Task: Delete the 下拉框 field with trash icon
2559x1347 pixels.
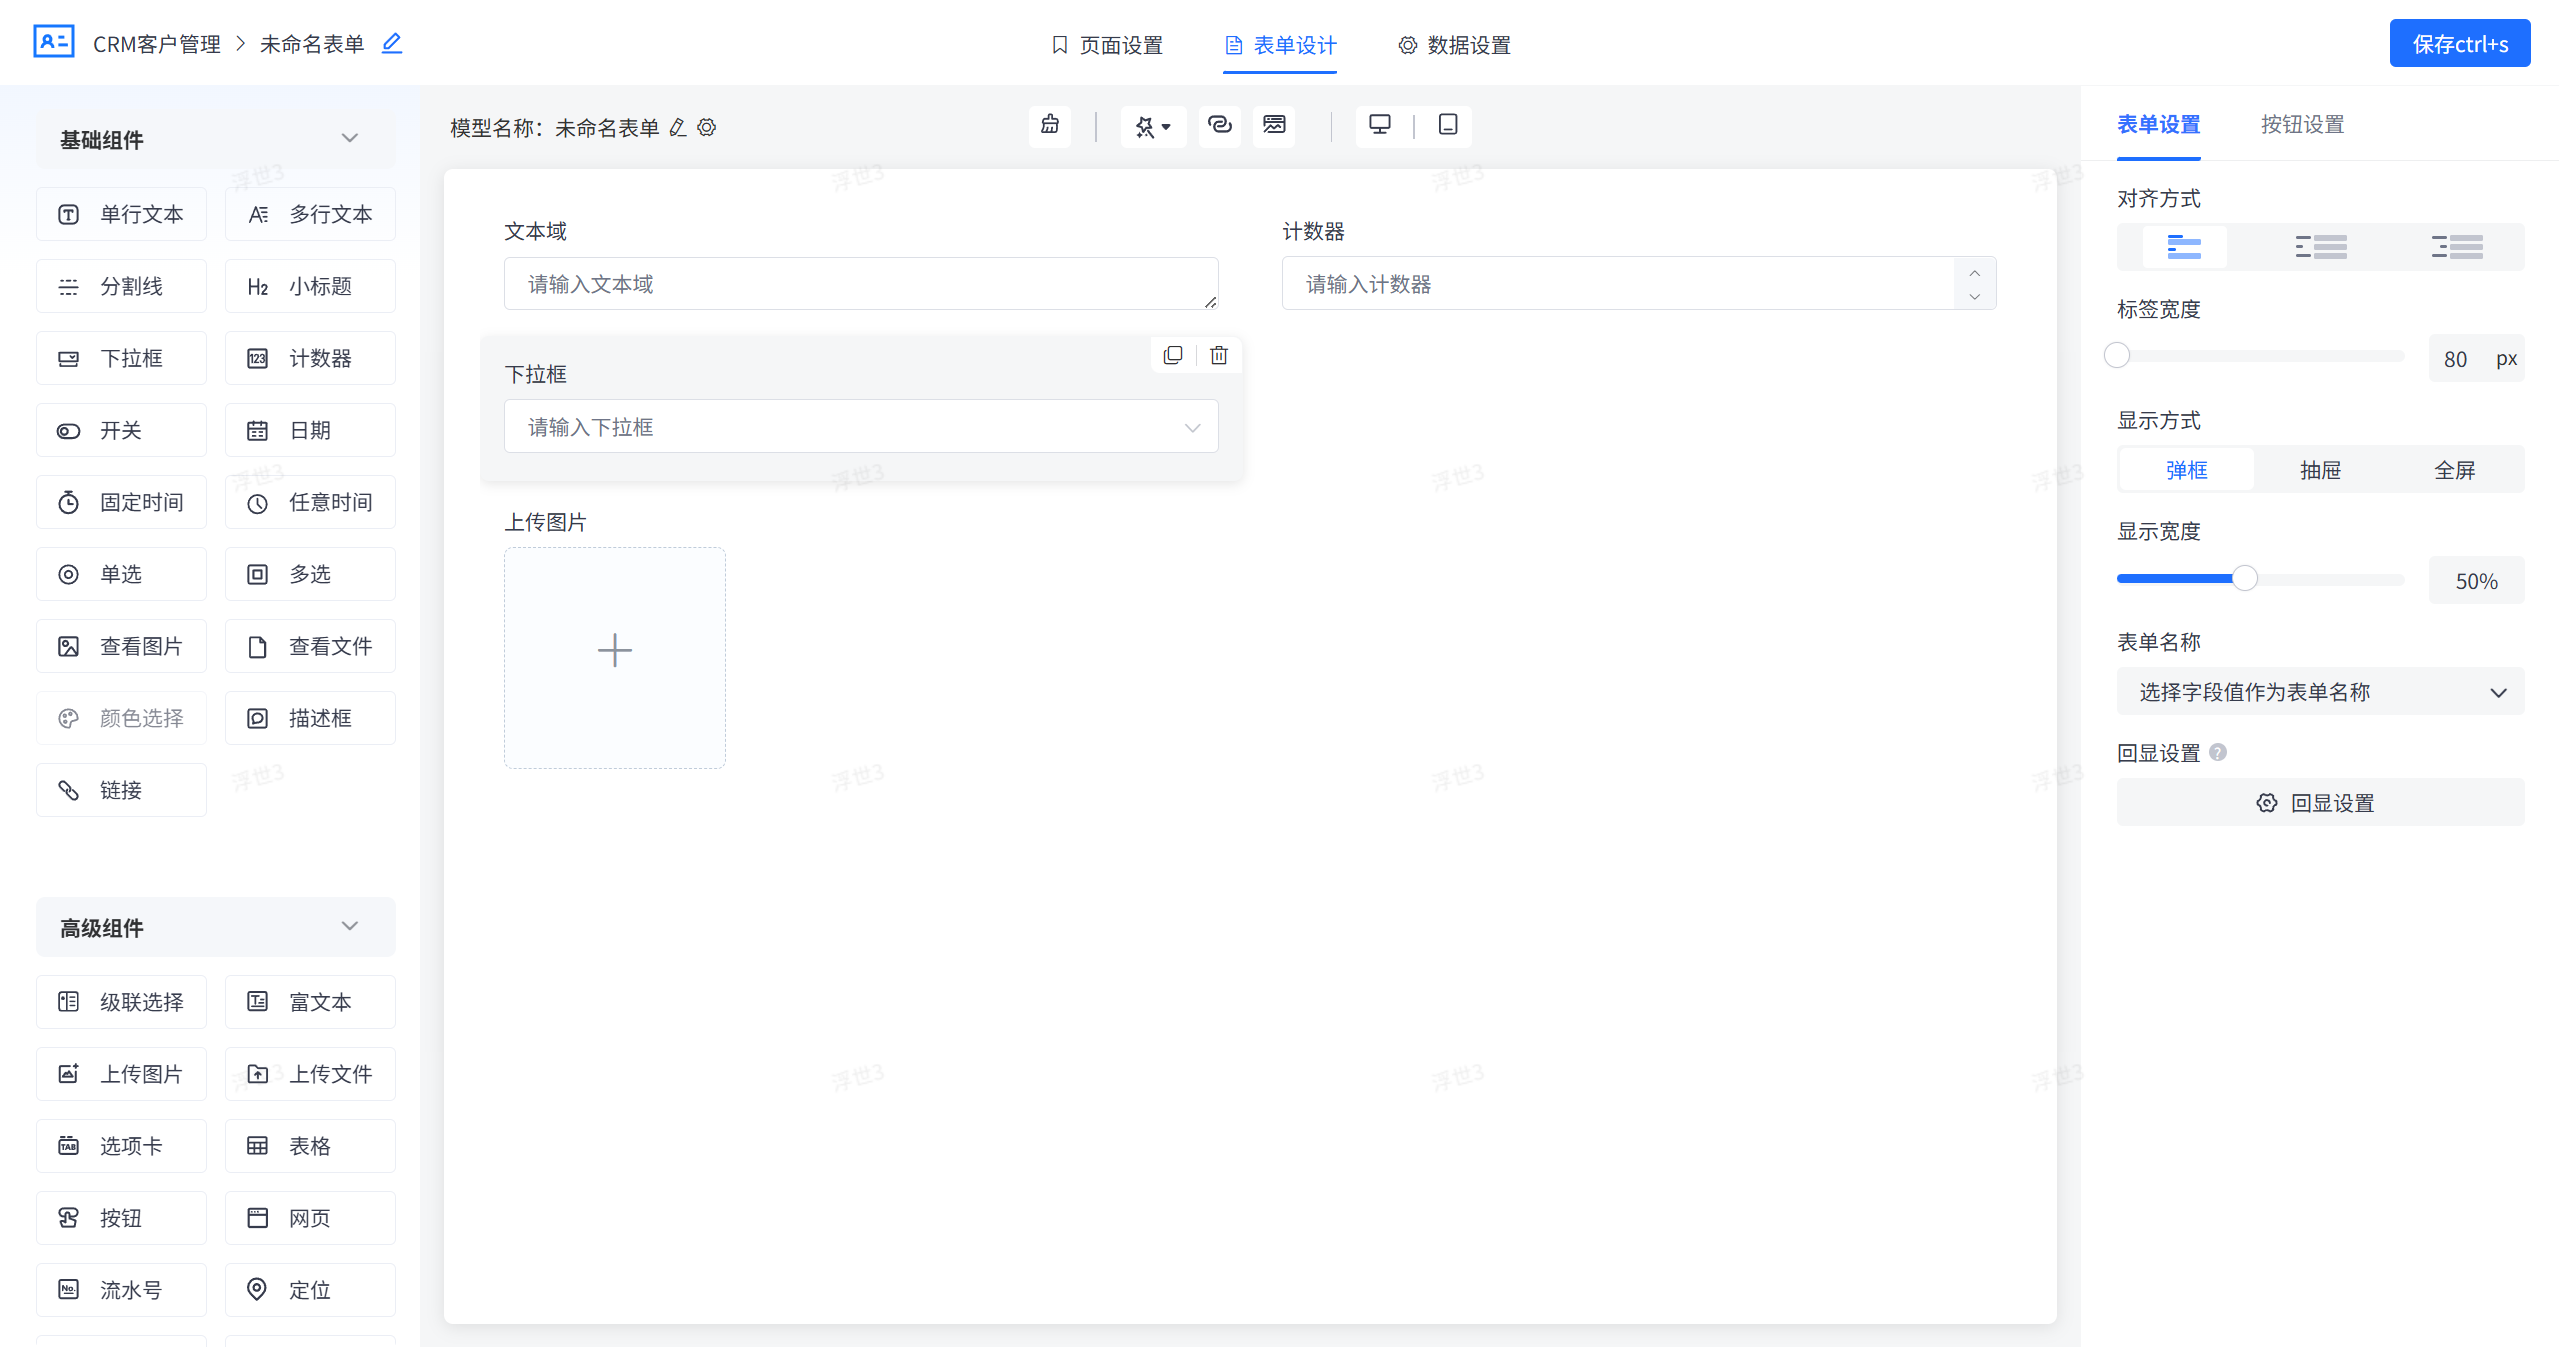Action: tap(1219, 355)
